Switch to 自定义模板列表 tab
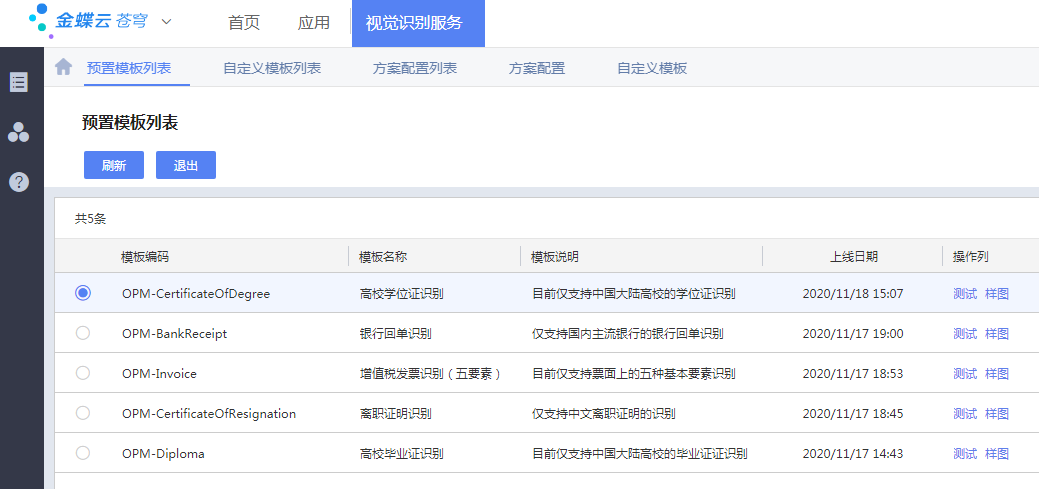1039x489 pixels. (x=272, y=68)
